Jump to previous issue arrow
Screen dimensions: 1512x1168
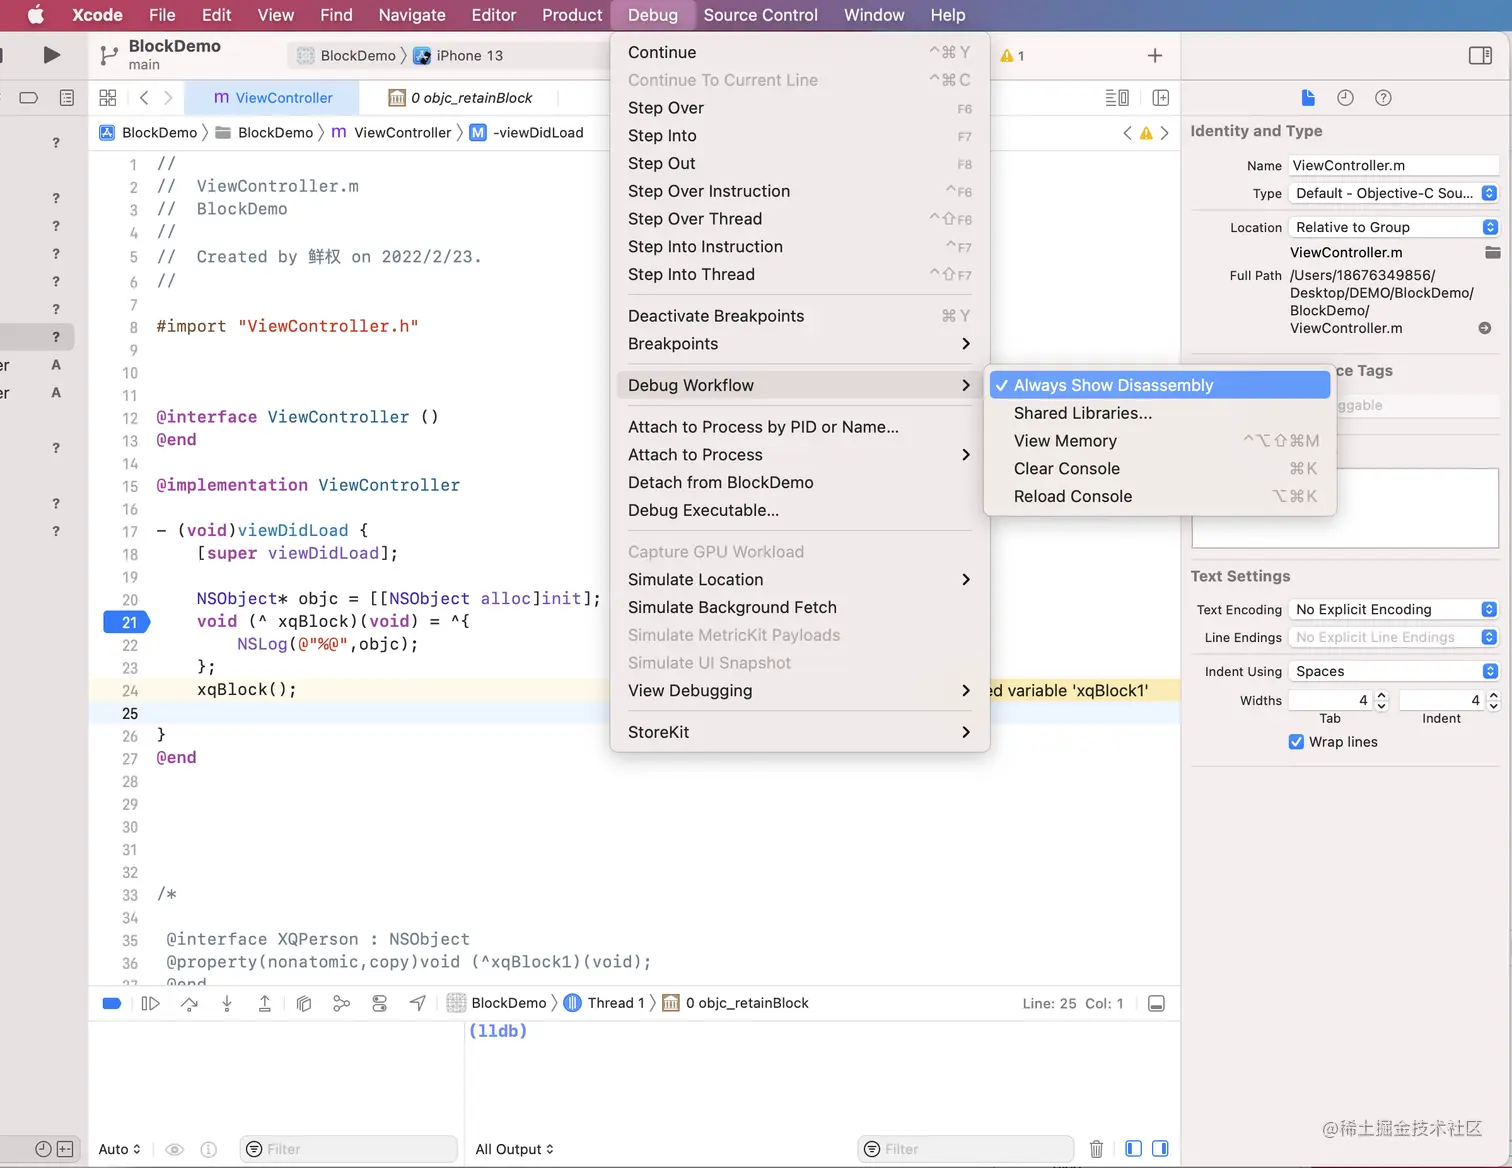tap(1127, 132)
